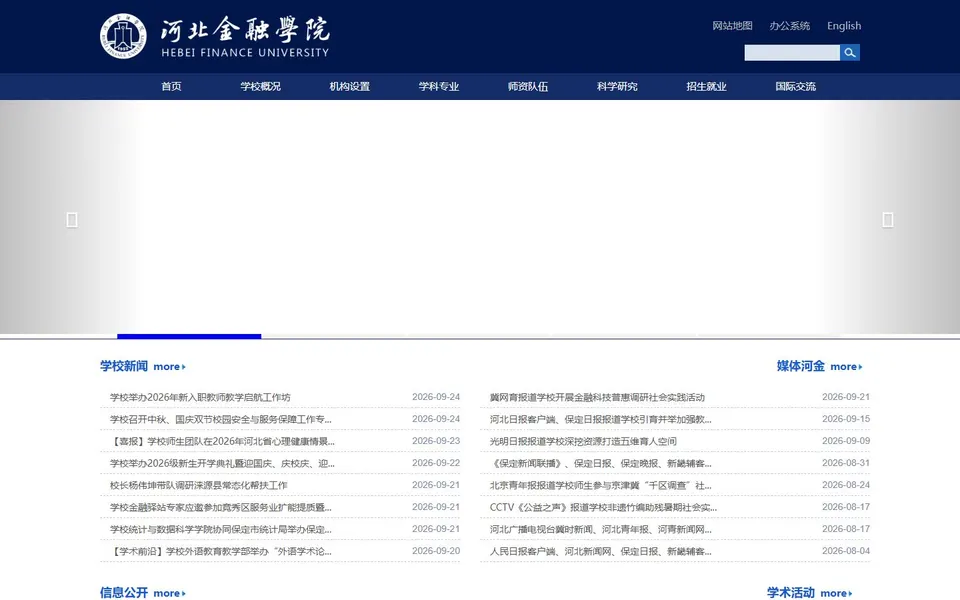960x600 pixels.
Task: Open the 【喜报】学校师生团队在2026年河北省心理健康情景 item
Action: [x=222, y=441]
